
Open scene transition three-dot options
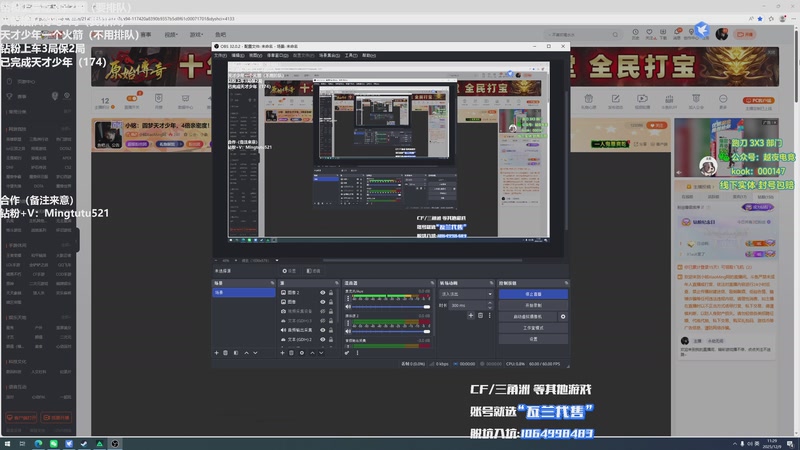tap(490, 316)
